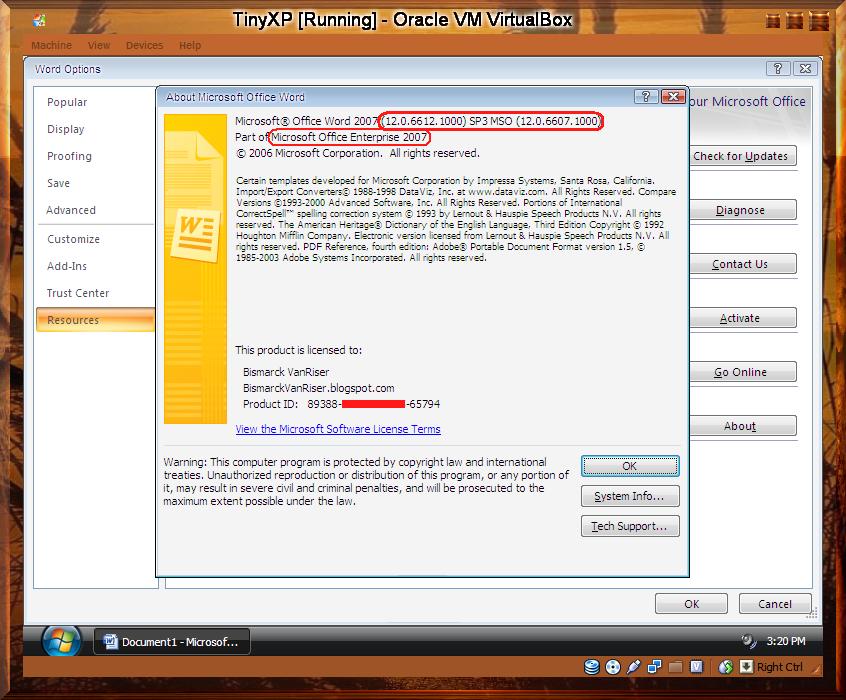Click Cancel in Word Options
Image resolution: width=846 pixels, height=700 pixels.
coord(775,604)
